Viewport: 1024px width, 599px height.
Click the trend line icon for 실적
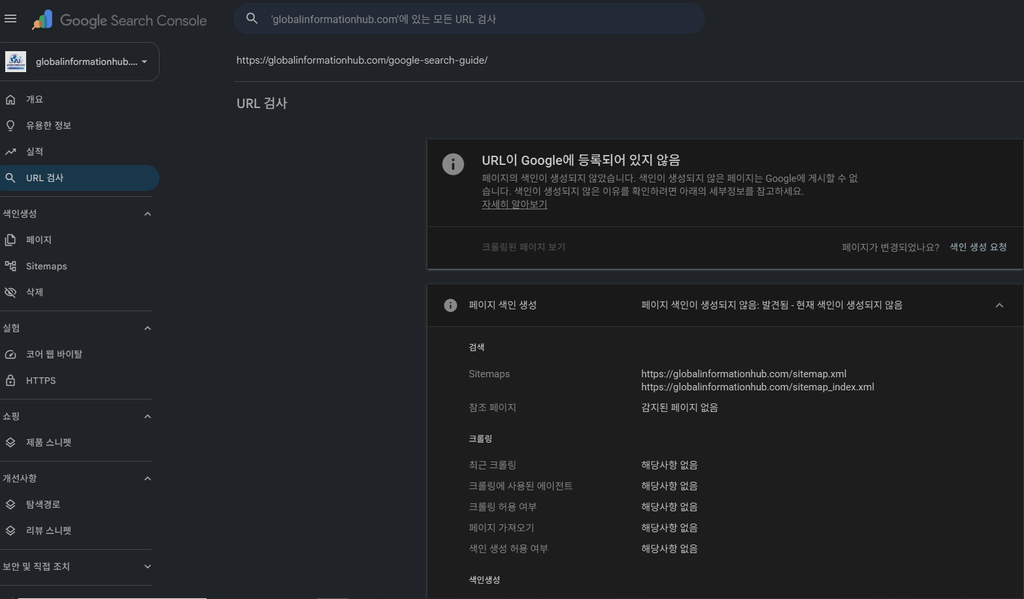click(10, 152)
